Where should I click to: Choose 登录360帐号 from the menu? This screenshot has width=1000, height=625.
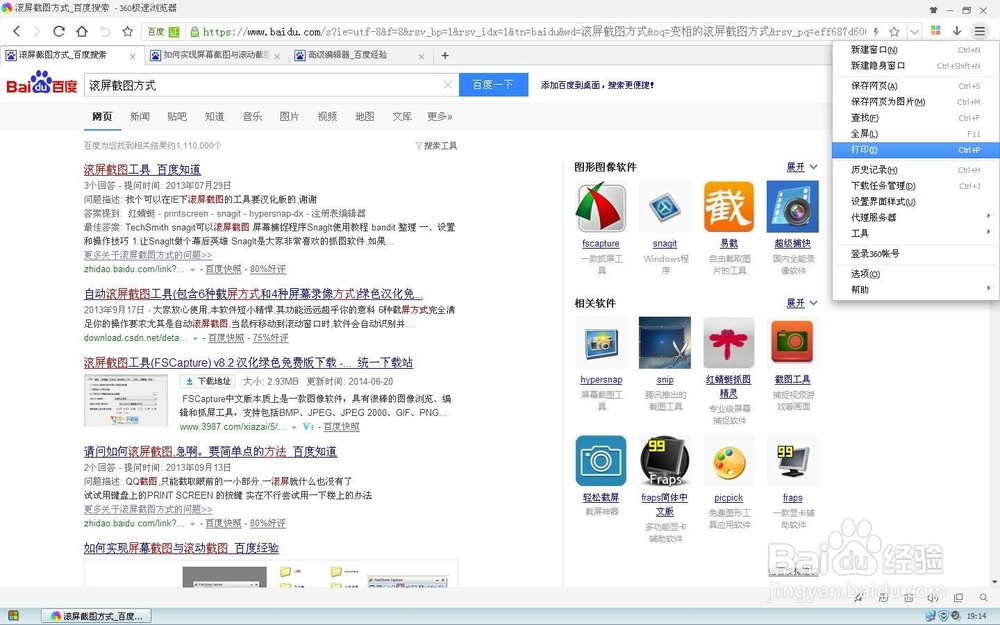pos(916,253)
